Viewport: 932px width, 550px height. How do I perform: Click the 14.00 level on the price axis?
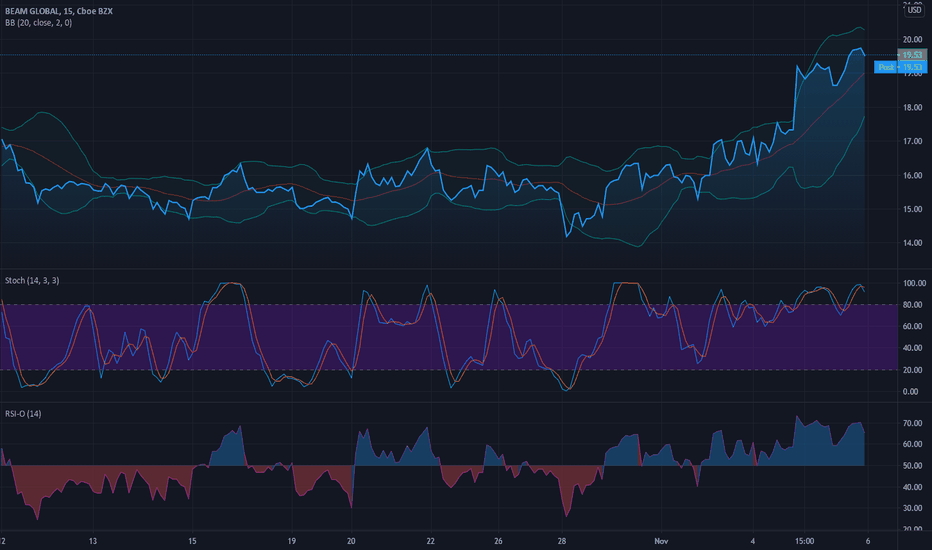912,243
